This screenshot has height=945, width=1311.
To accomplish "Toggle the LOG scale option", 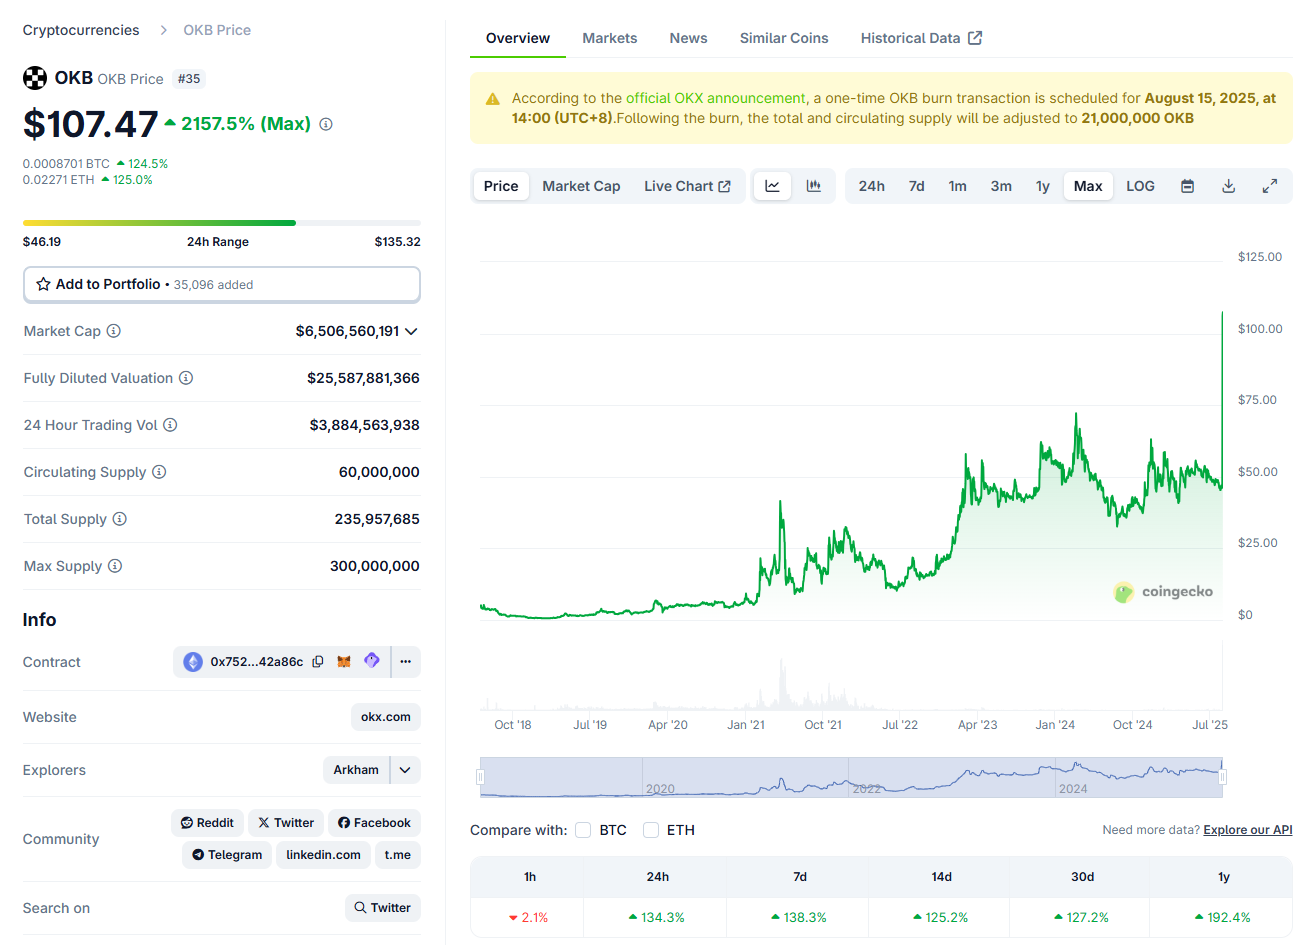I will pos(1140,186).
